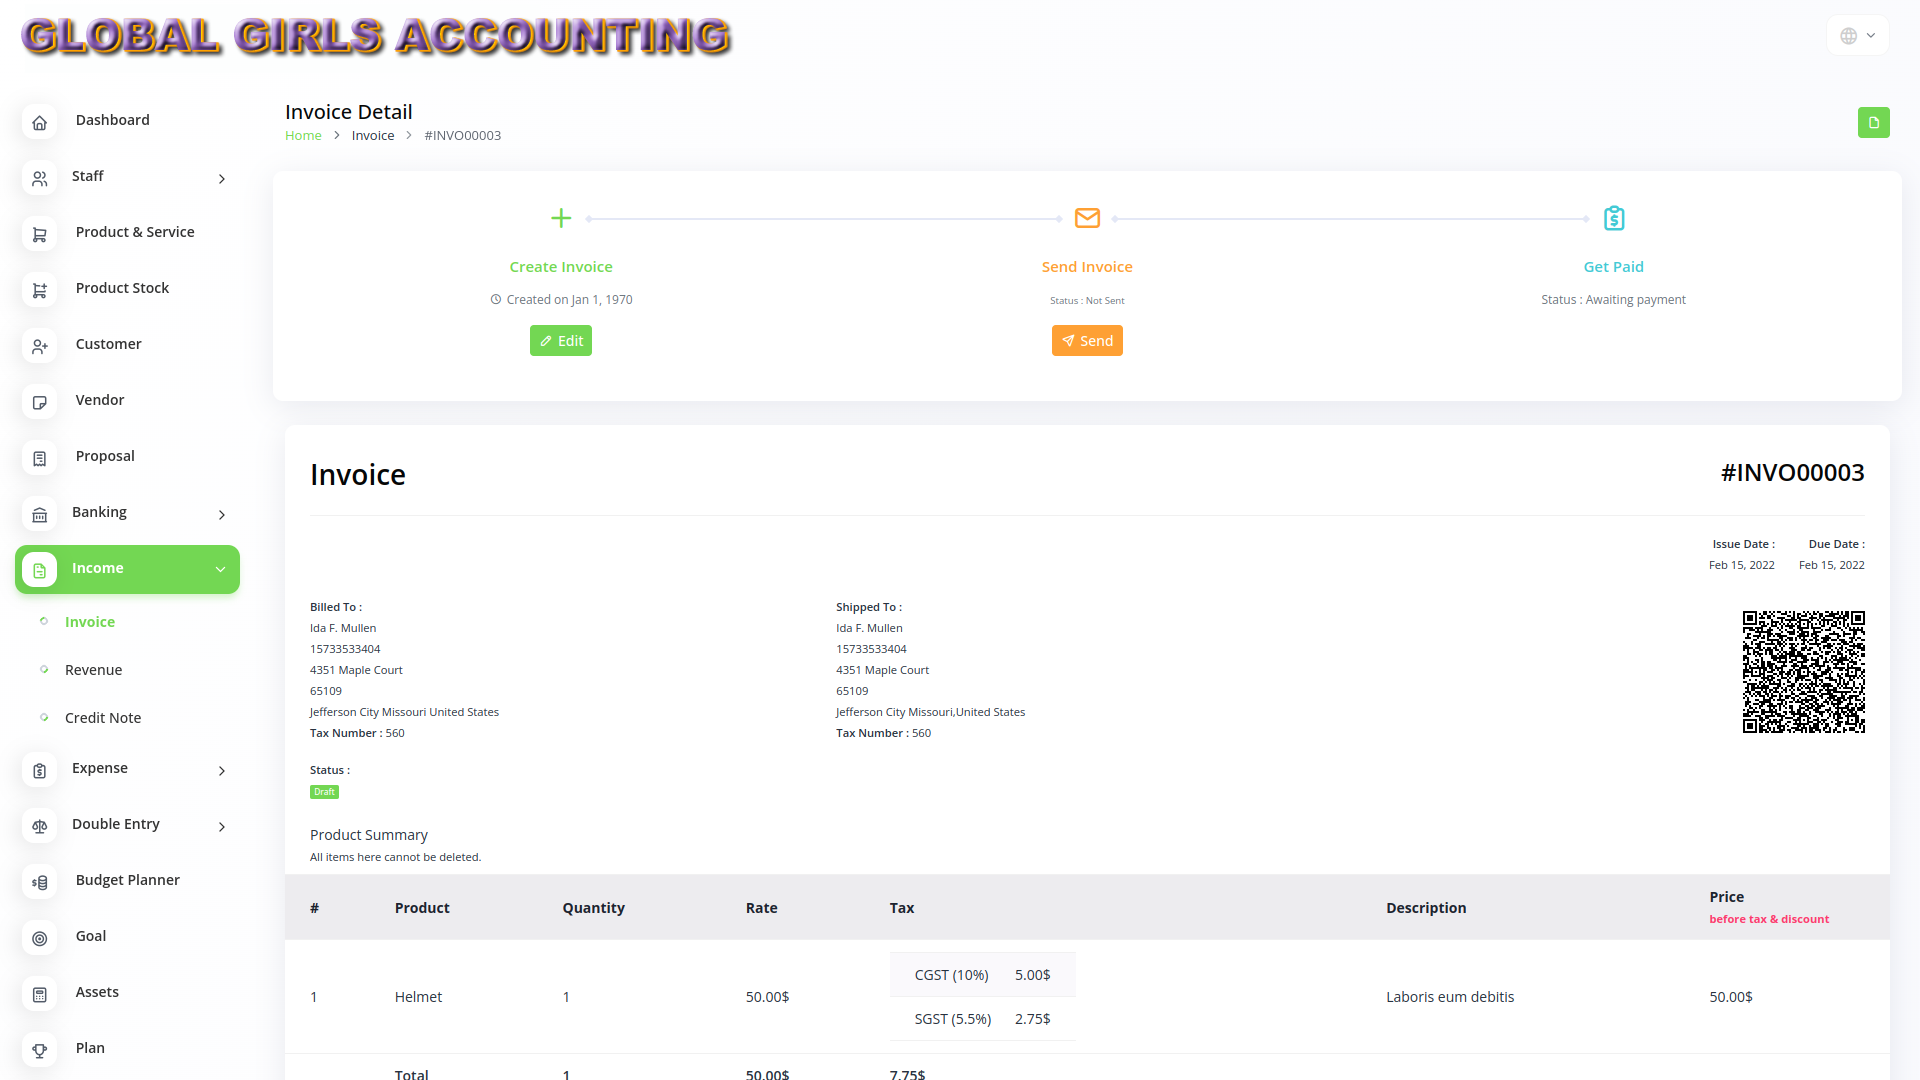The width and height of the screenshot is (1920, 1080).
Task: Follow the Home breadcrumb link
Action: [303, 136]
